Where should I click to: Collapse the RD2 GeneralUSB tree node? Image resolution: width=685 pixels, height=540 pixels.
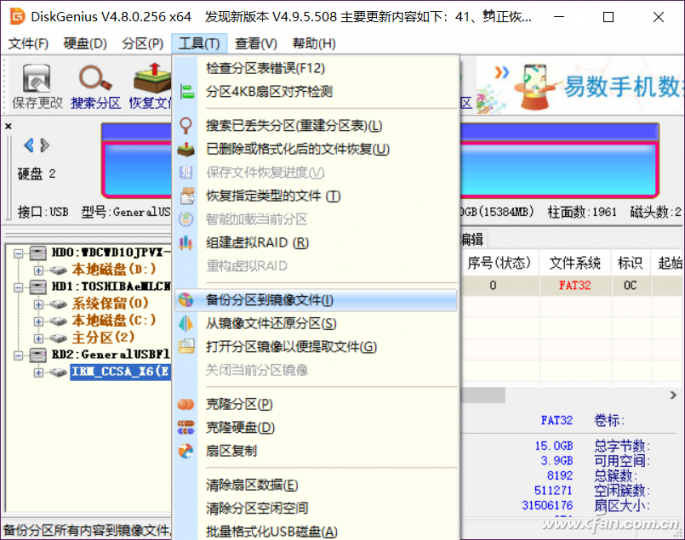click(x=18, y=356)
